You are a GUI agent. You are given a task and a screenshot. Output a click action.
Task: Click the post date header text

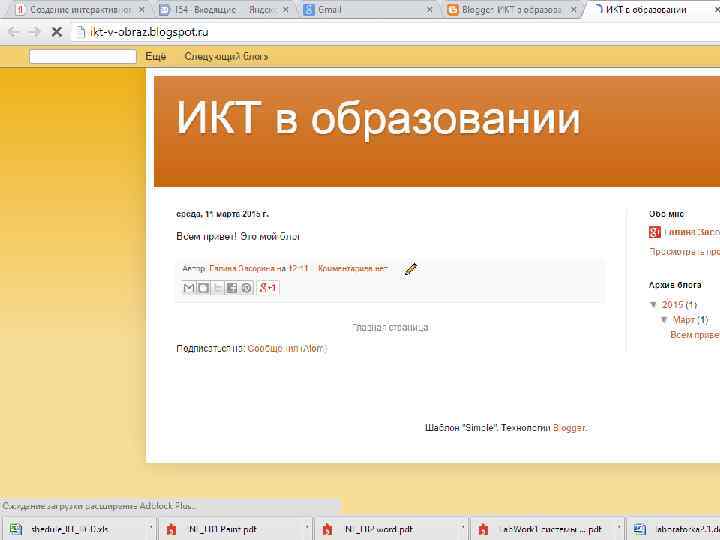click(x=223, y=214)
